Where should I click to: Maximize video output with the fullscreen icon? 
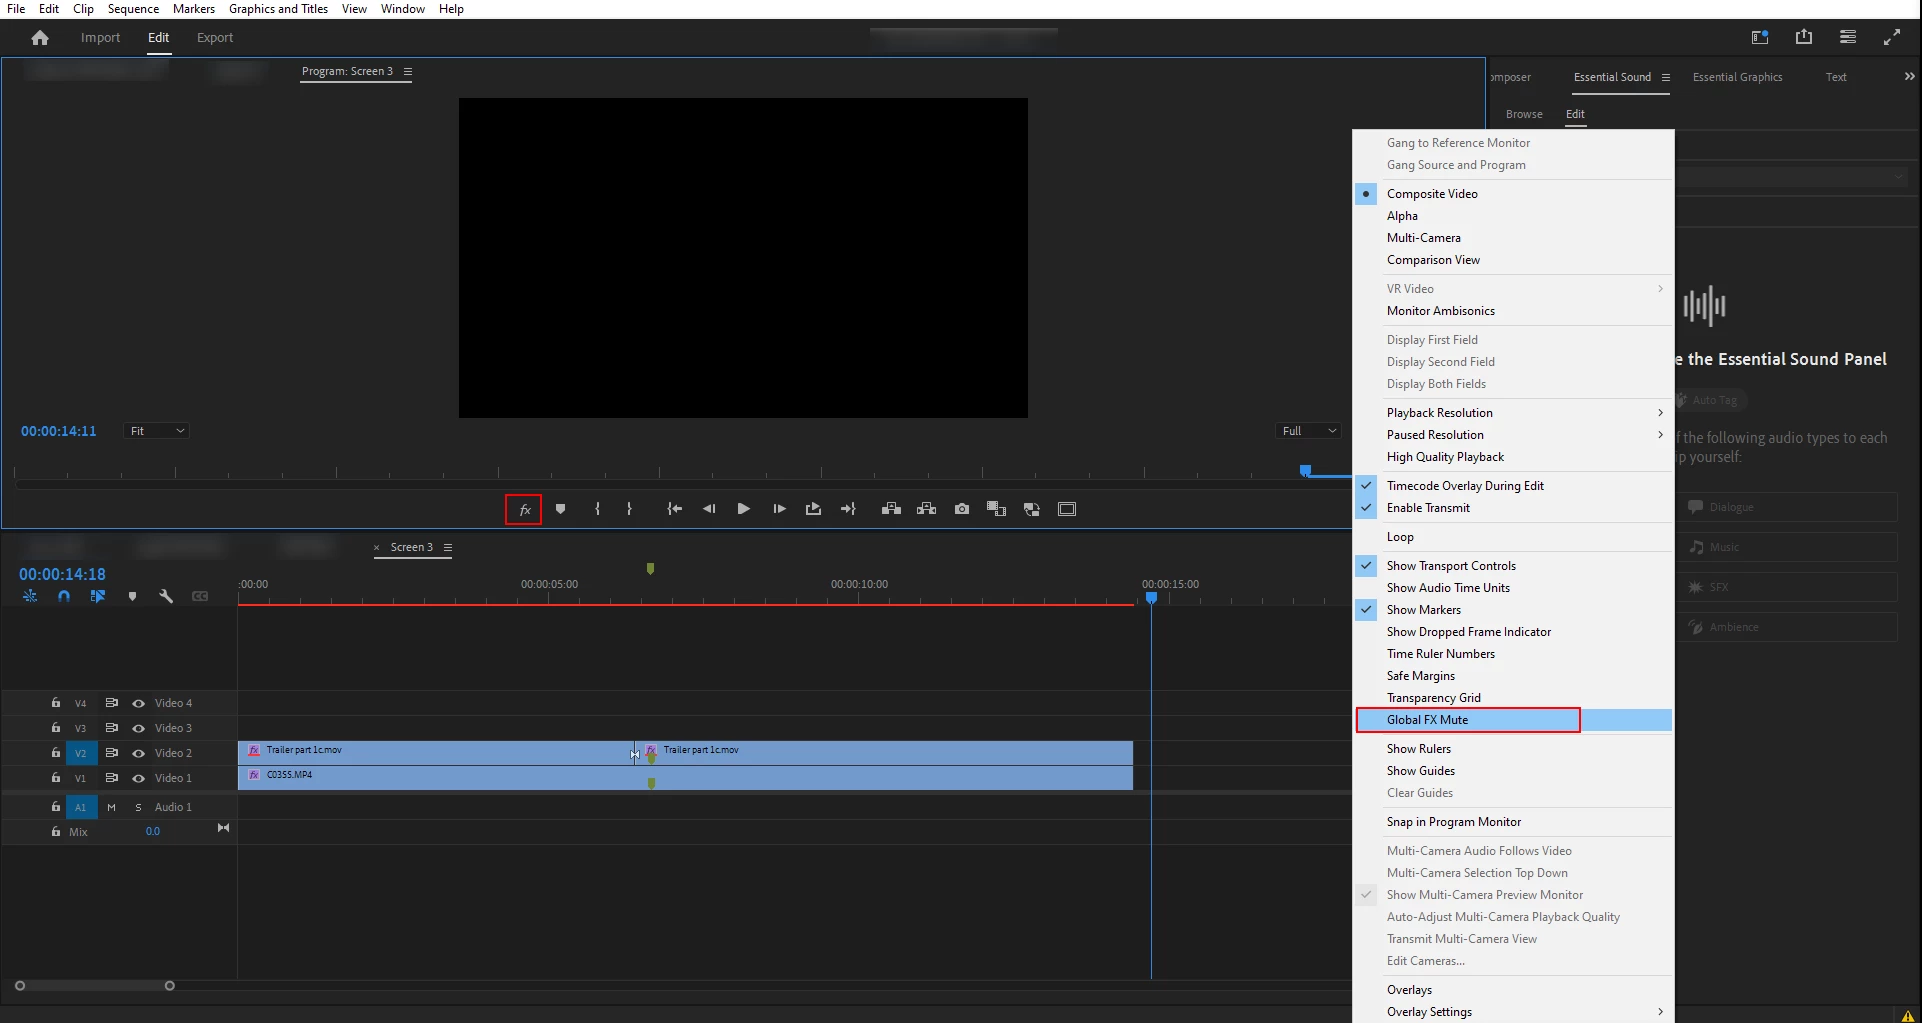(x=1892, y=37)
